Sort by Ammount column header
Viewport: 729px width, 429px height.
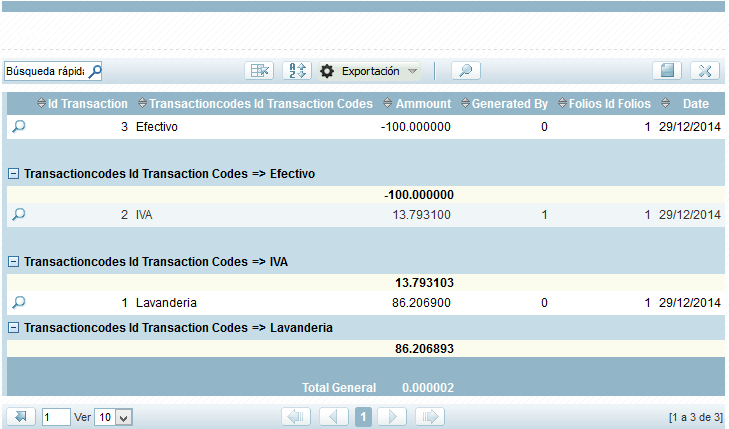[423, 104]
